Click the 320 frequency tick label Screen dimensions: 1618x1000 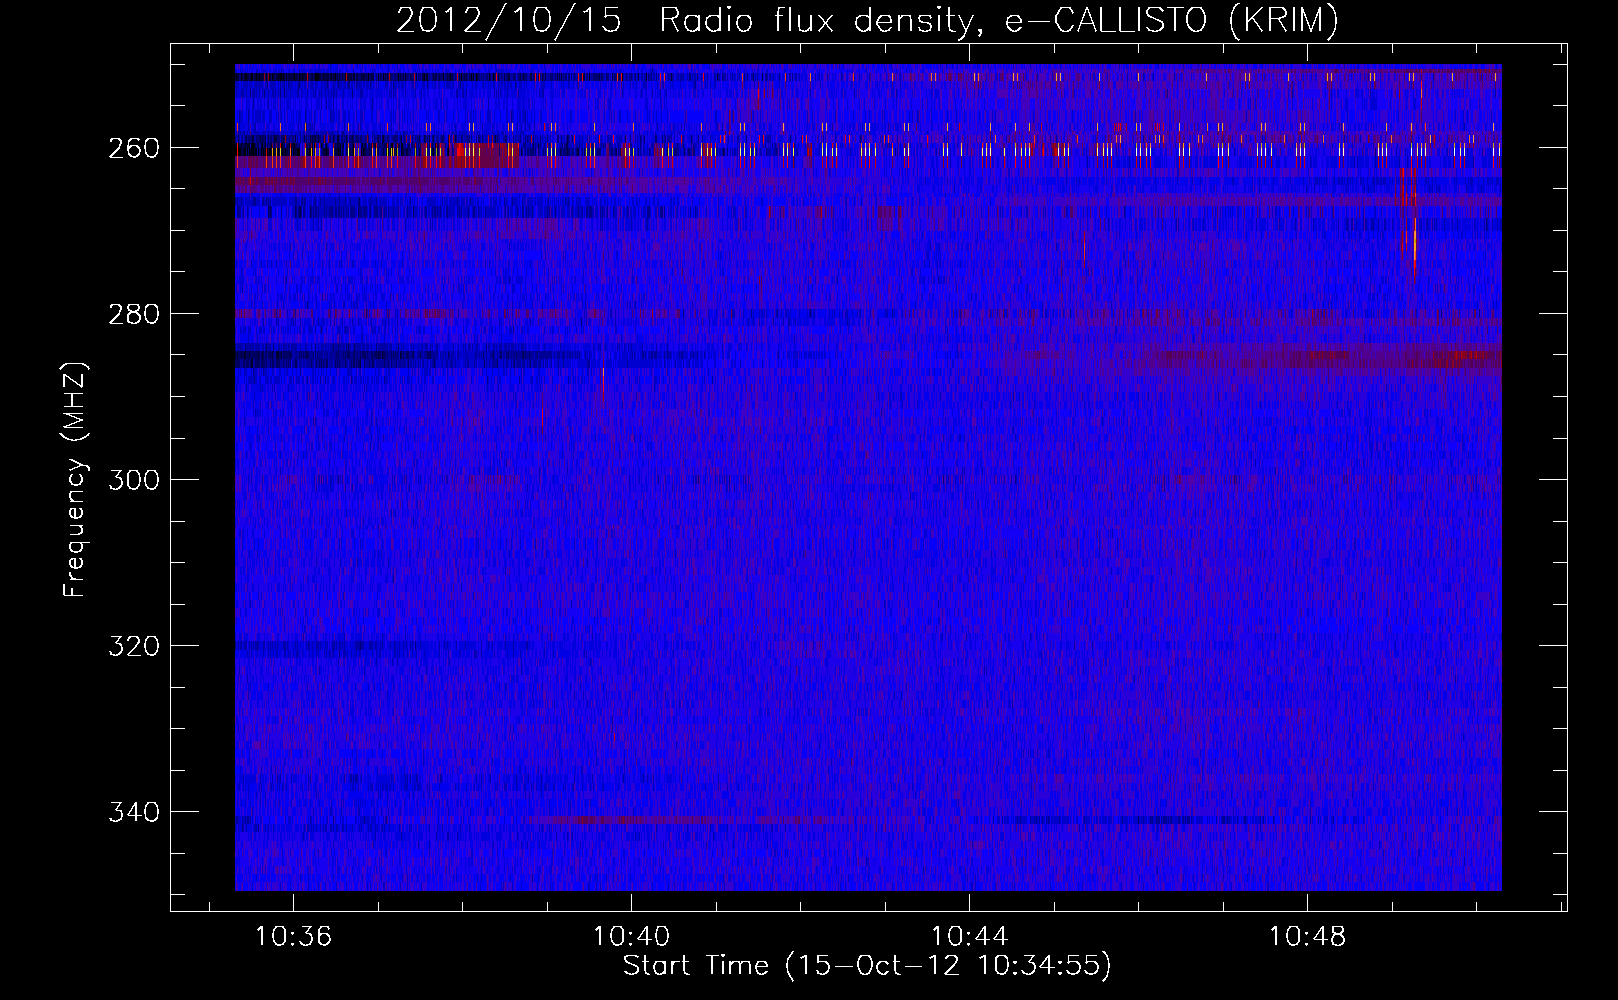[133, 646]
